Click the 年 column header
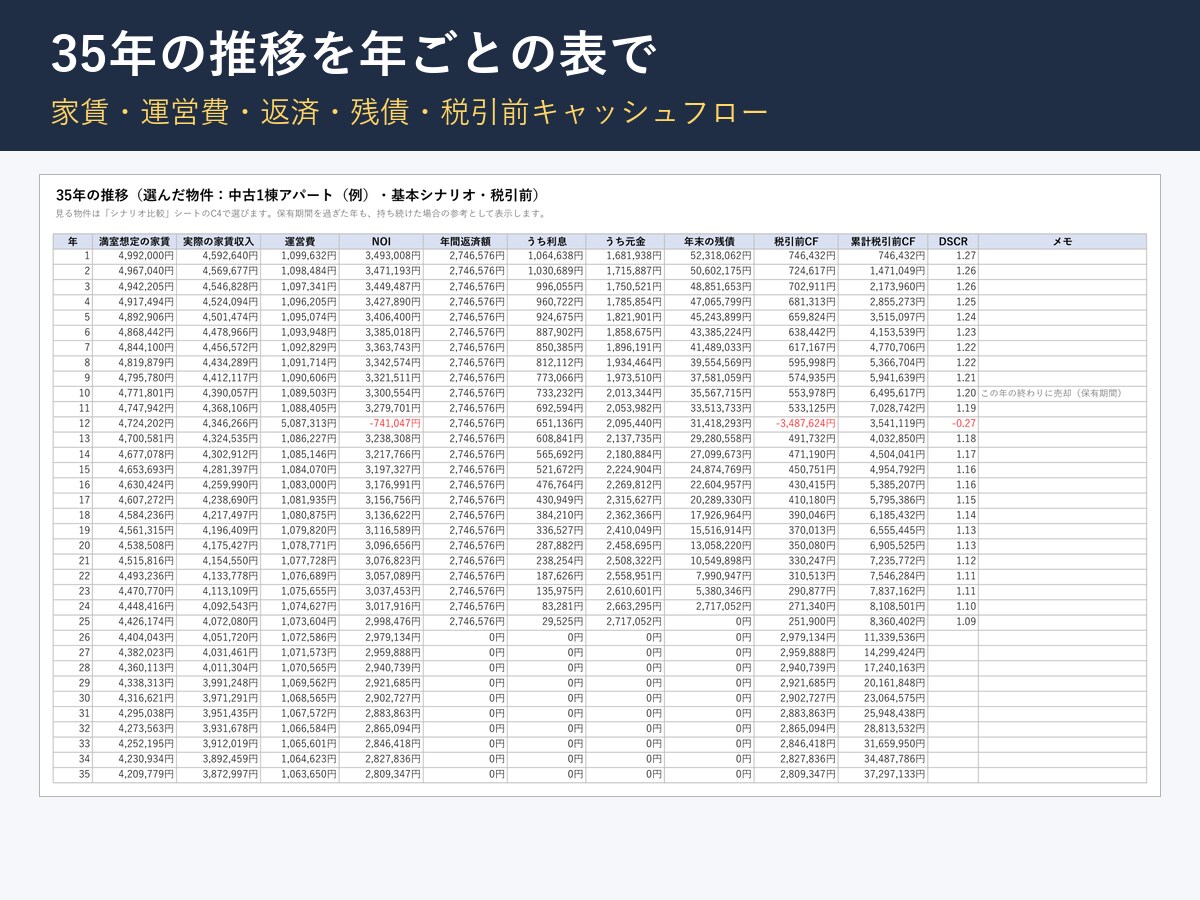The width and height of the screenshot is (1200, 900). pos(73,241)
